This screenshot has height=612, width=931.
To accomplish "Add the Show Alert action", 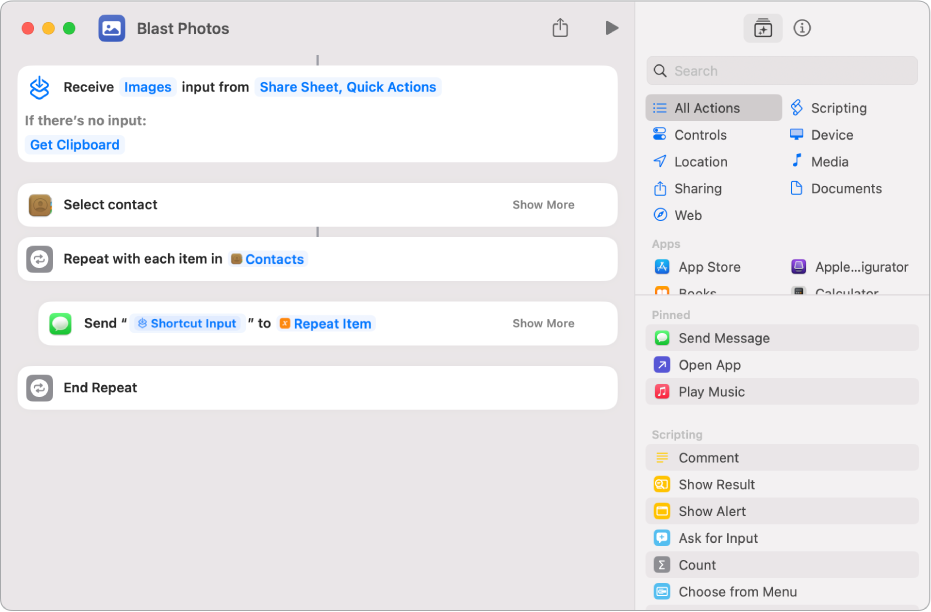I will [782, 511].
